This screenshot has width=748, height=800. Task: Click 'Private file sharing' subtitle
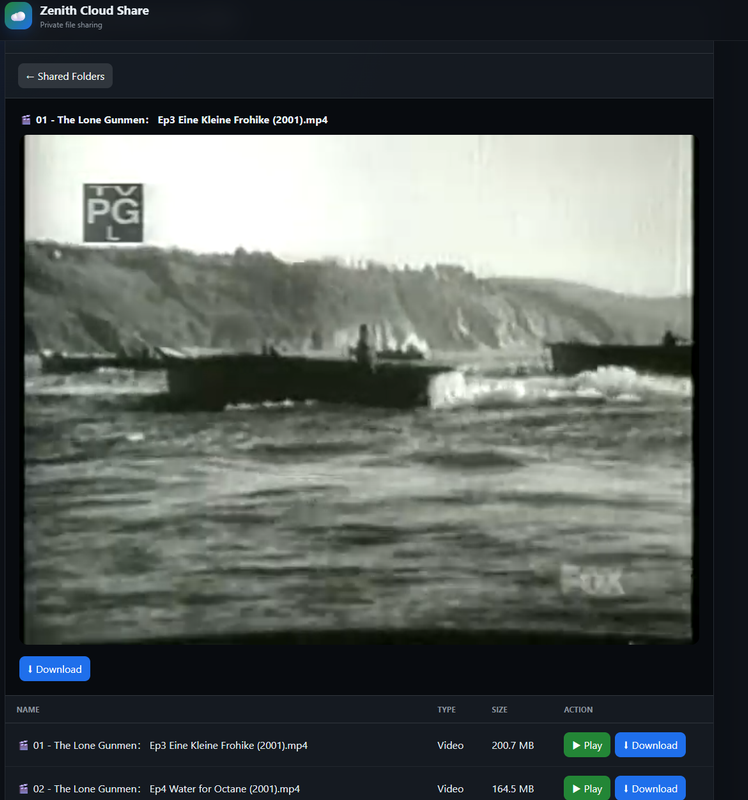pyautogui.click(x=71, y=25)
